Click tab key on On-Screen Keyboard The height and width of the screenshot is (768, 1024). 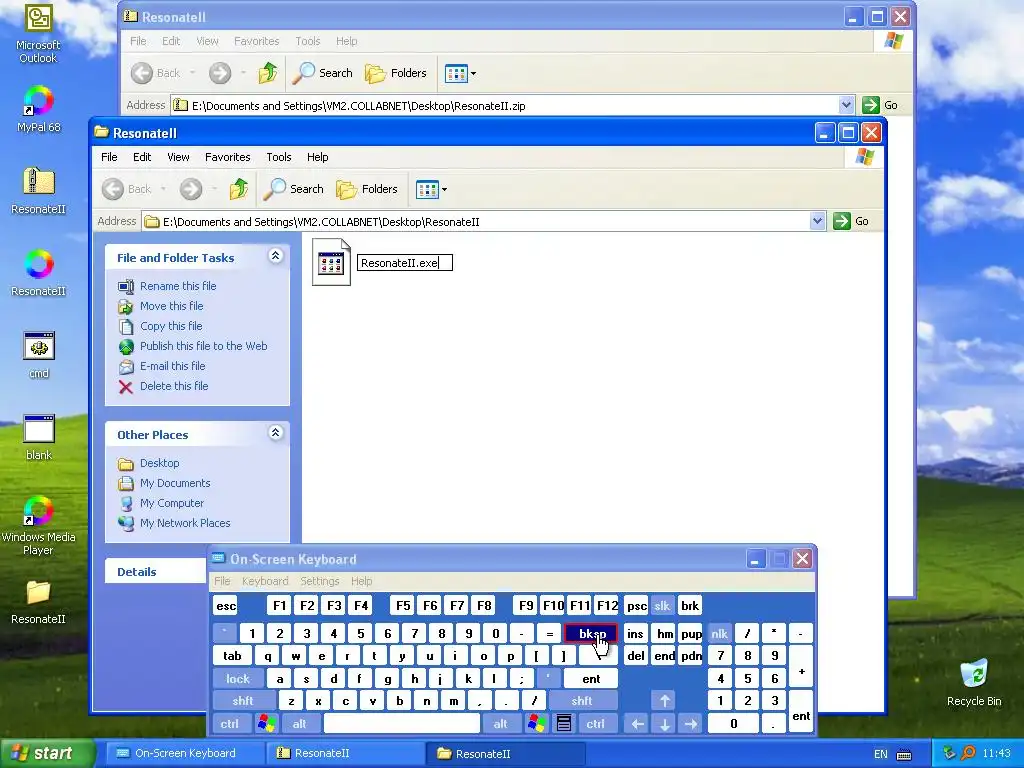(232, 656)
